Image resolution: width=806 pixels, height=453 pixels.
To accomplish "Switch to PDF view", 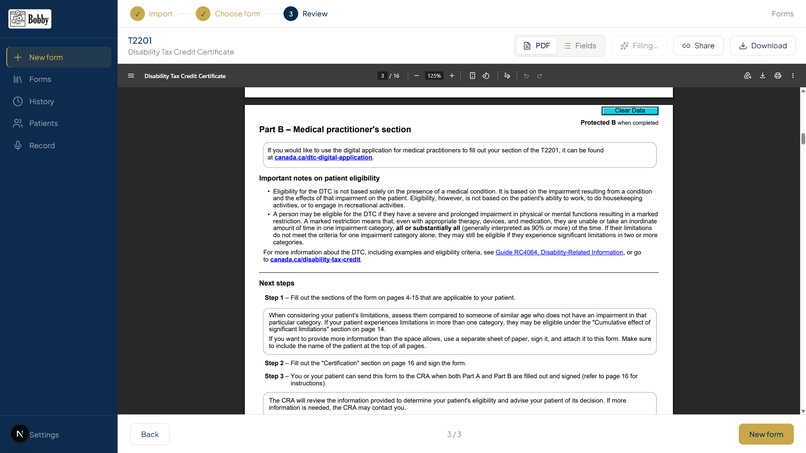I will coord(536,46).
